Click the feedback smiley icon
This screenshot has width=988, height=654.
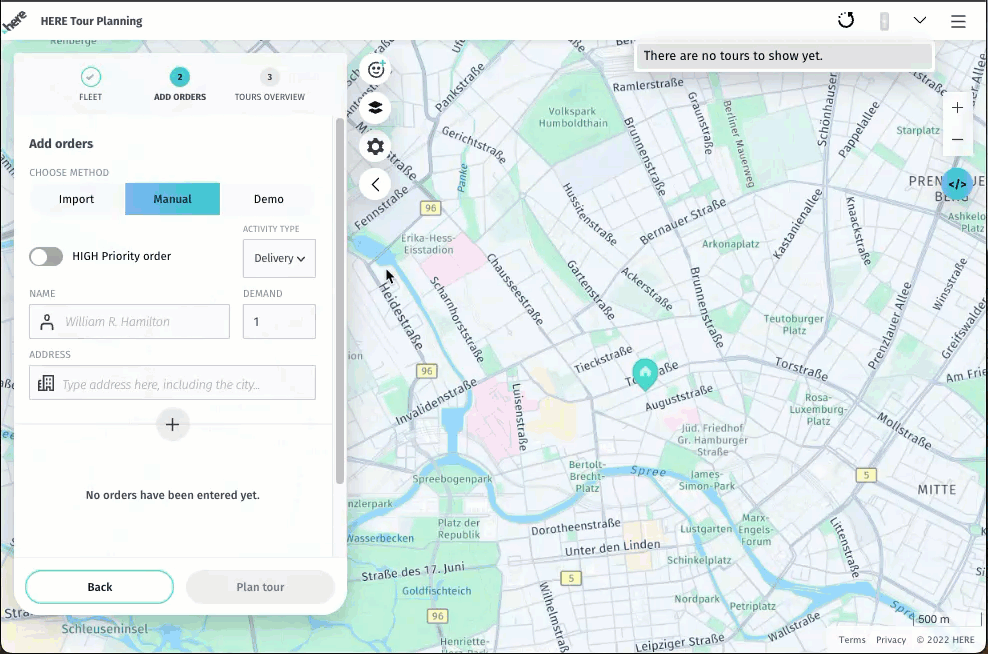[x=376, y=69]
